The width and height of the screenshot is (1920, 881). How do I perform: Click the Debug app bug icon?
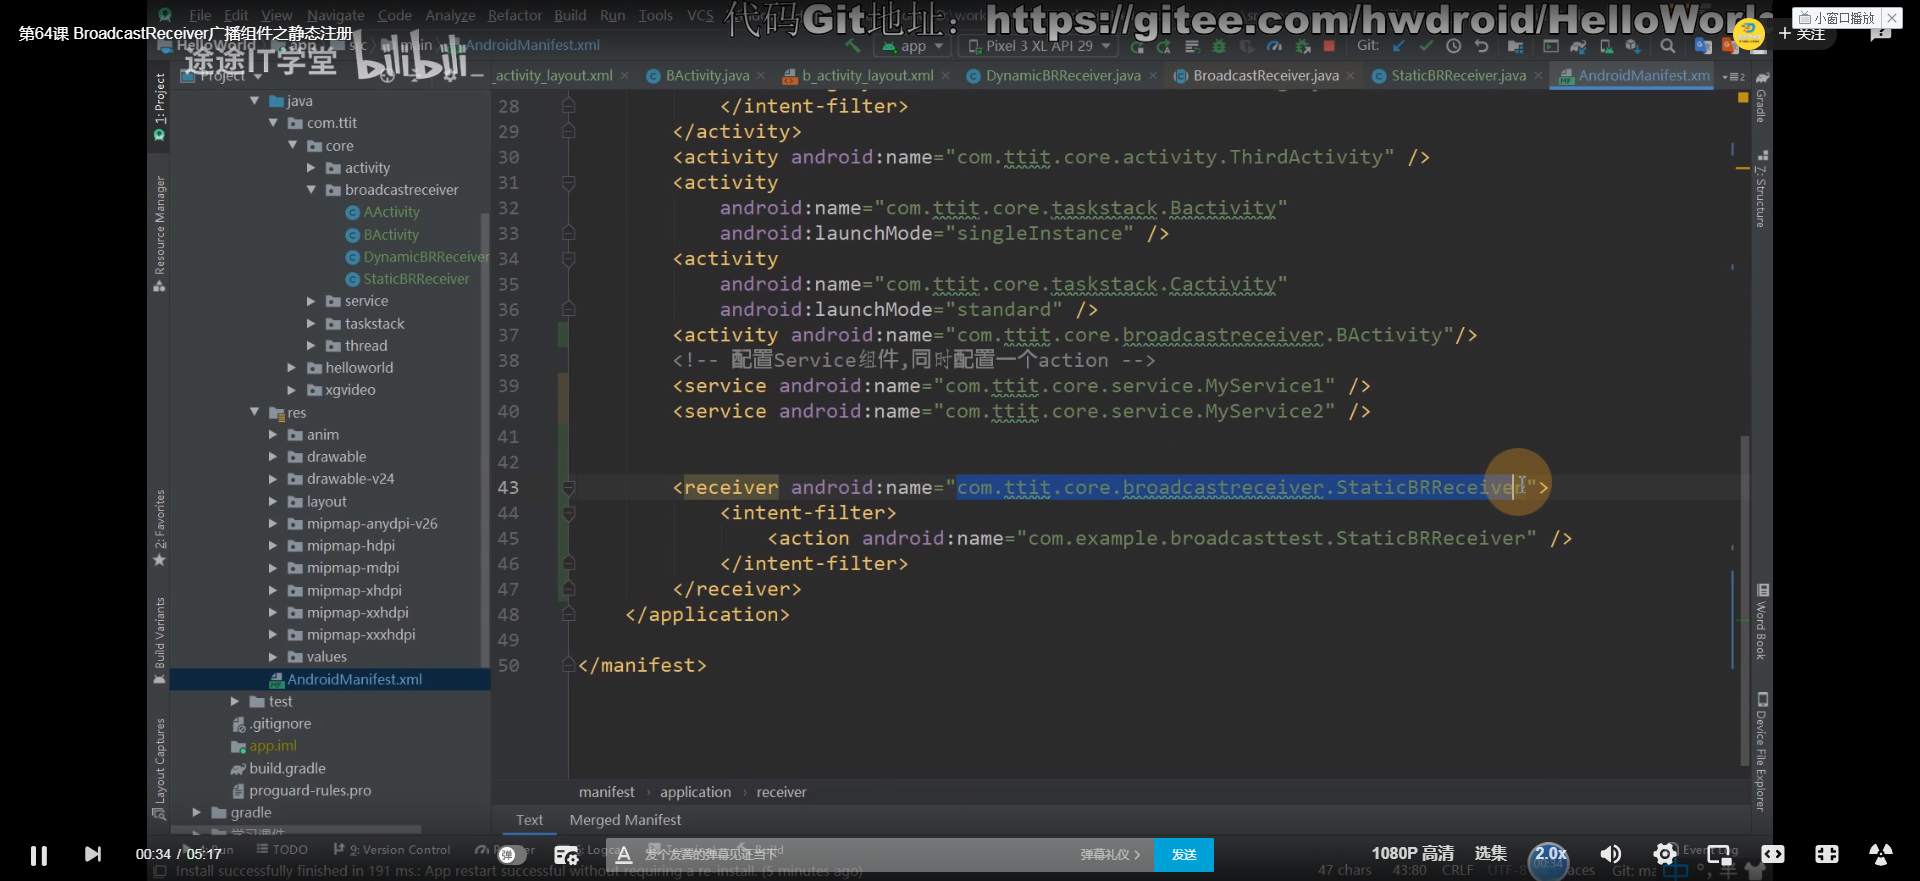click(1219, 46)
